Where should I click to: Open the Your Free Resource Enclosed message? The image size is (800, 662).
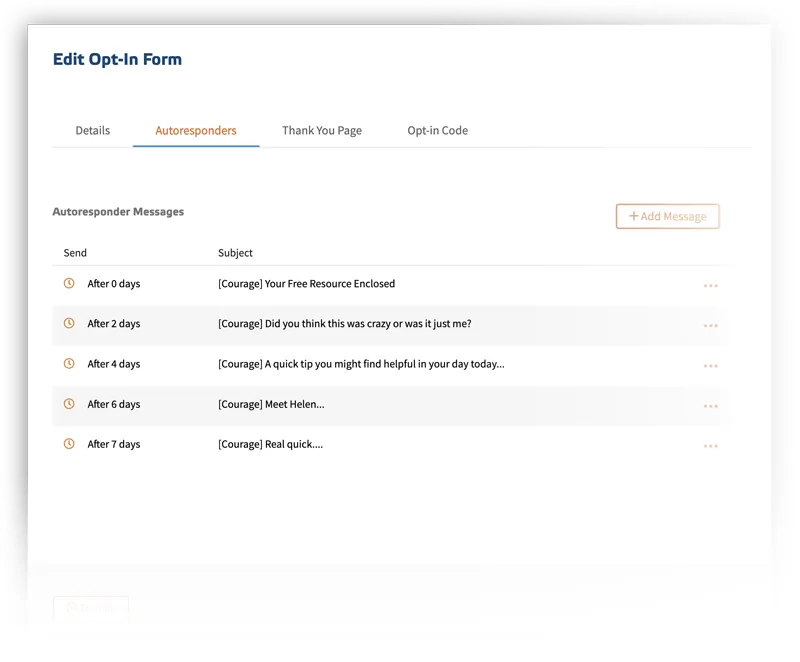point(306,284)
